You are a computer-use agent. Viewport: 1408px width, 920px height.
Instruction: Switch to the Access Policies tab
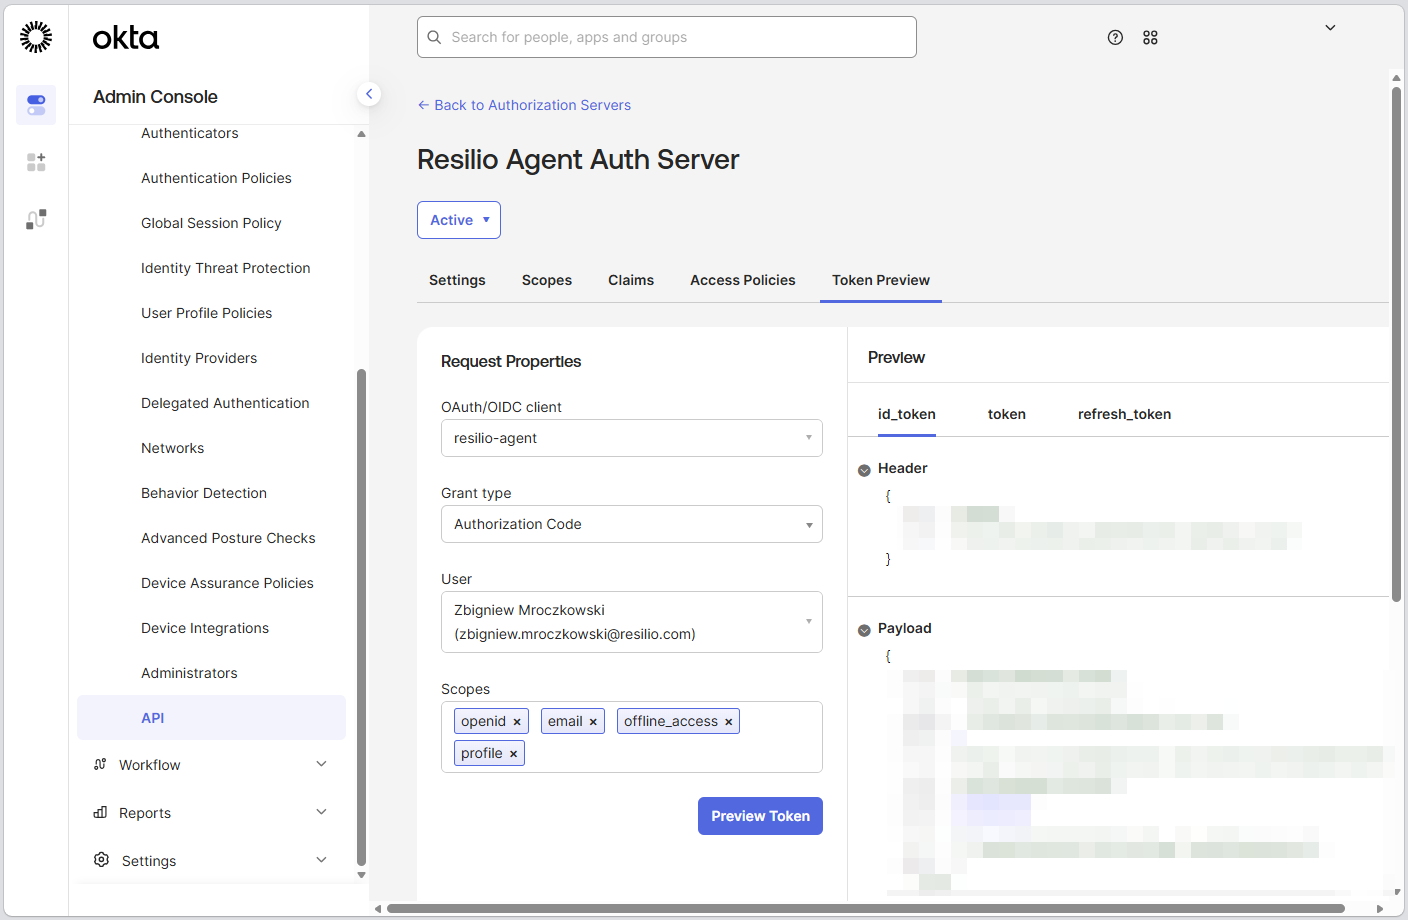pos(743,280)
